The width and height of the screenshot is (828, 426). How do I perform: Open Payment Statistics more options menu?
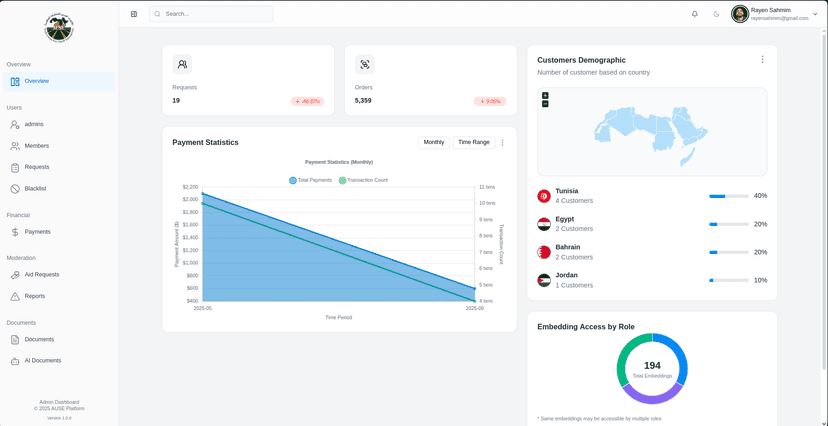tap(502, 143)
